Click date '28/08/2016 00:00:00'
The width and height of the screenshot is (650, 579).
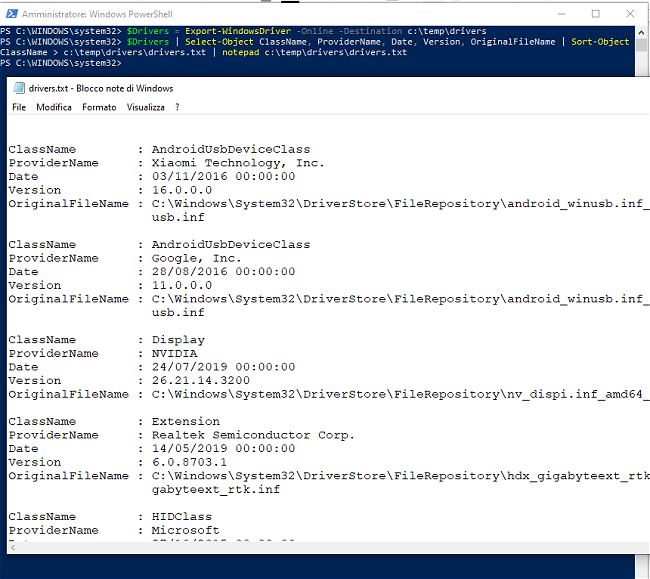click(223, 272)
